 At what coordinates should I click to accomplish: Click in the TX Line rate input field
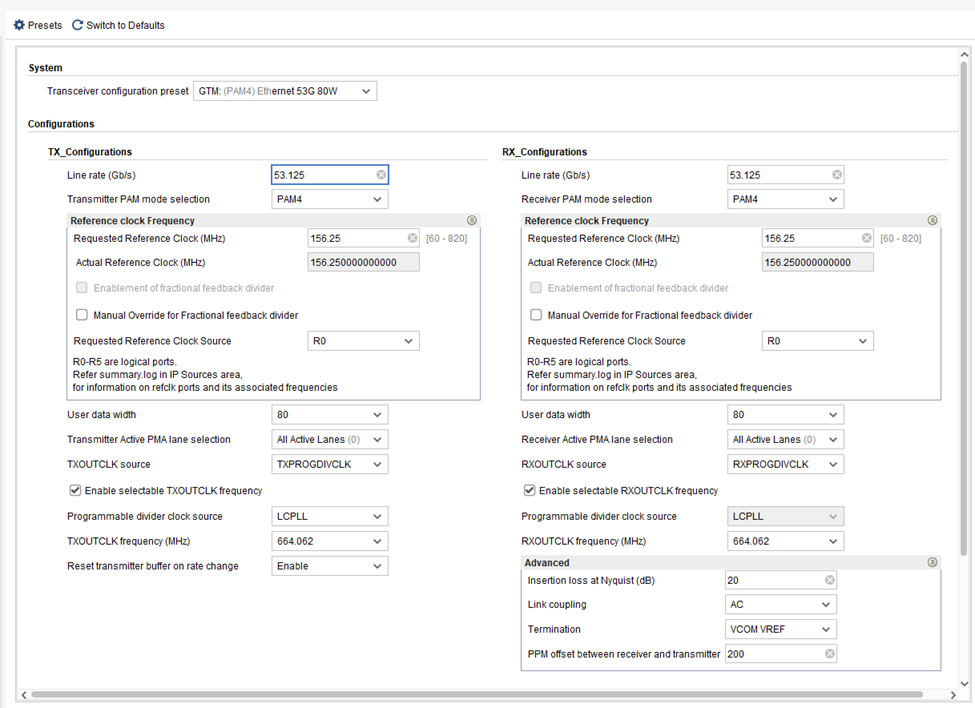pos(320,175)
